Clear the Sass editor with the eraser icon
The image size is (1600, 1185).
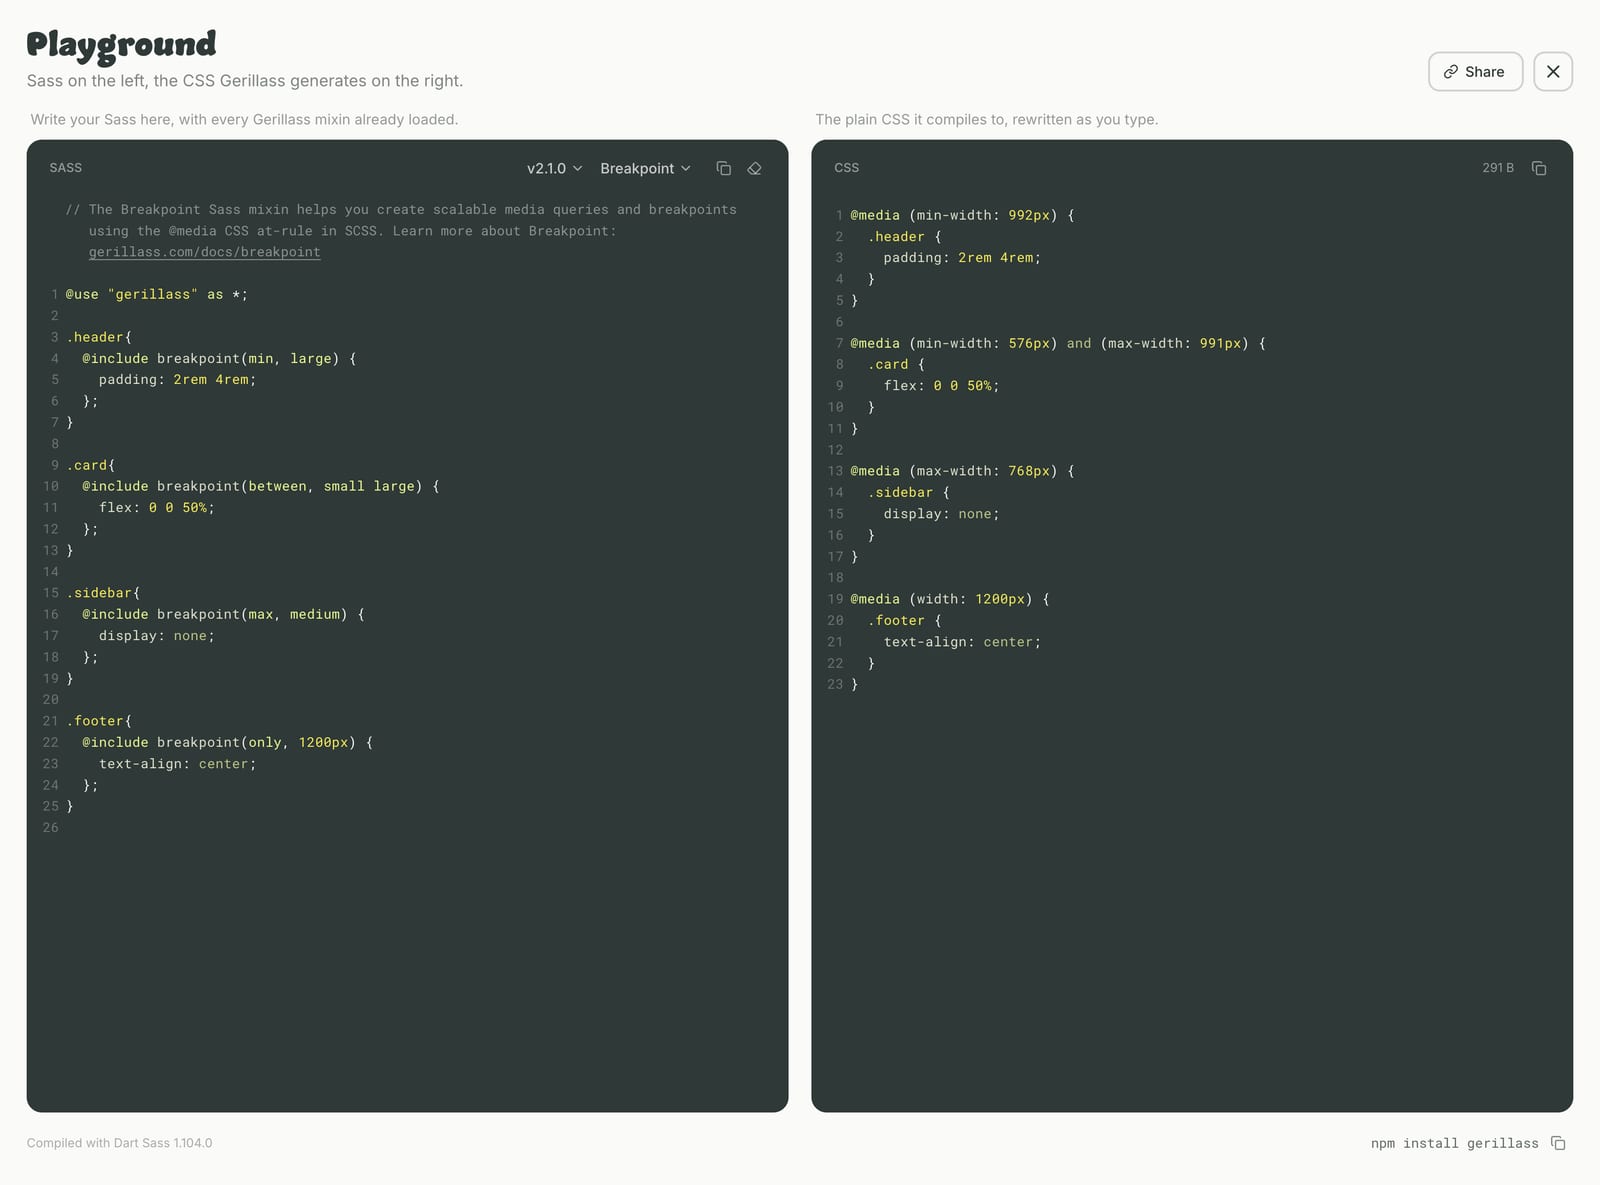click(755, 168)
